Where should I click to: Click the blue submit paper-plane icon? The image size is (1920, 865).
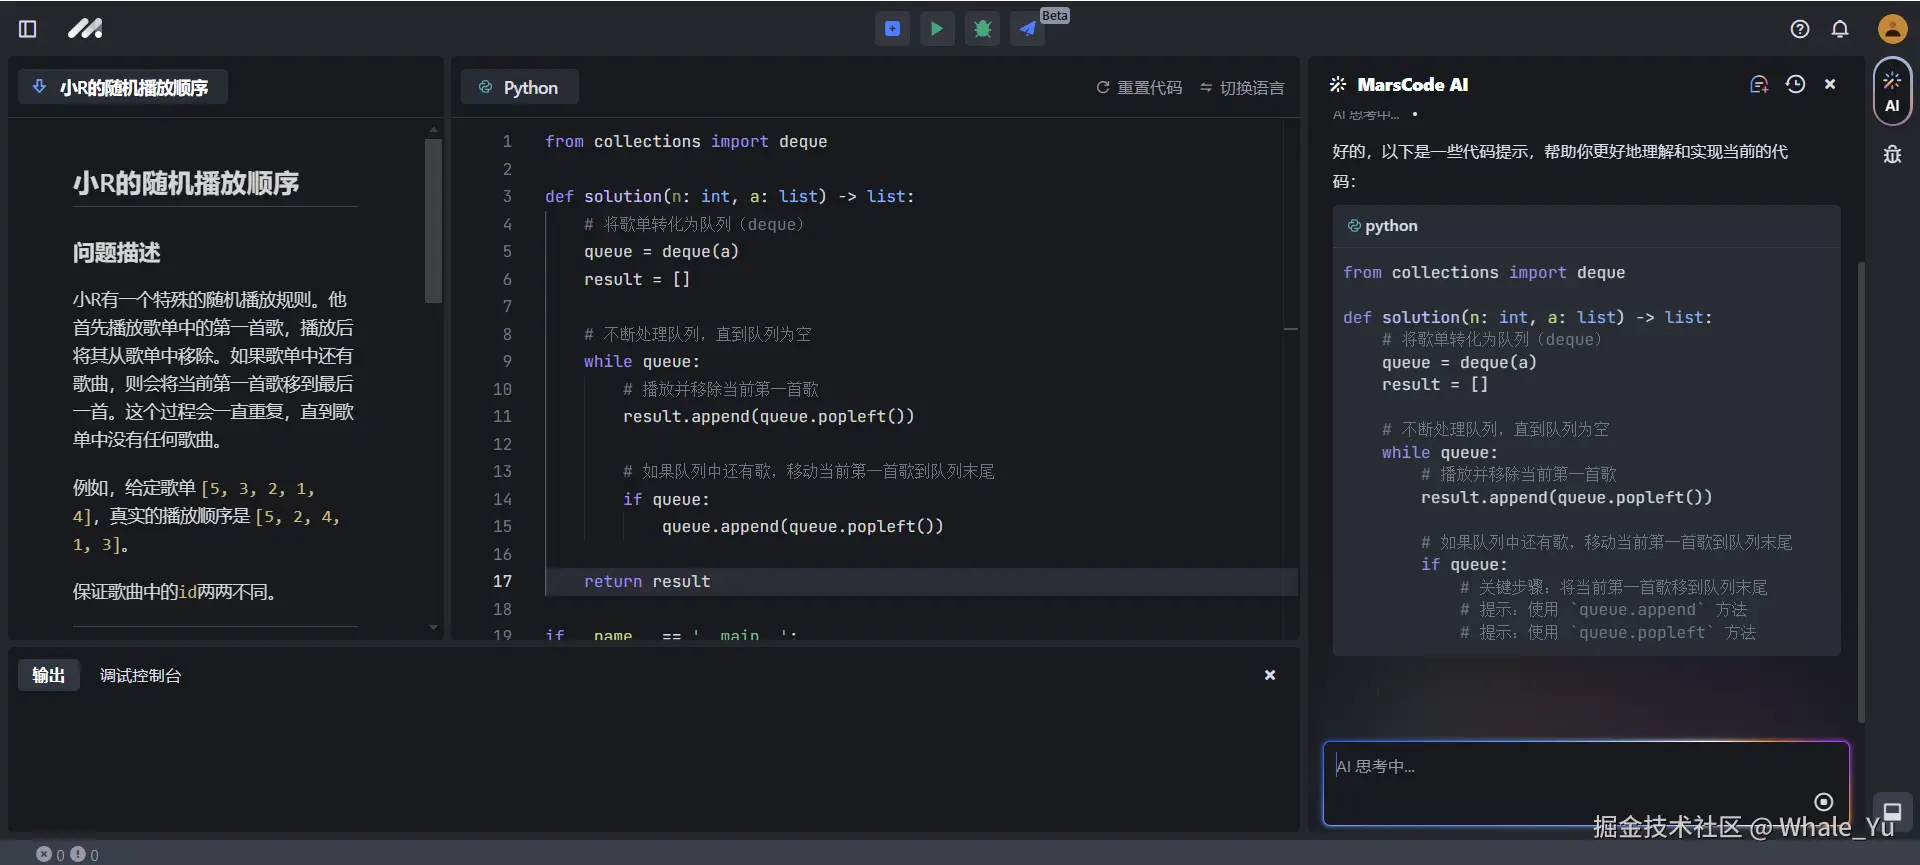point(1027,29)
